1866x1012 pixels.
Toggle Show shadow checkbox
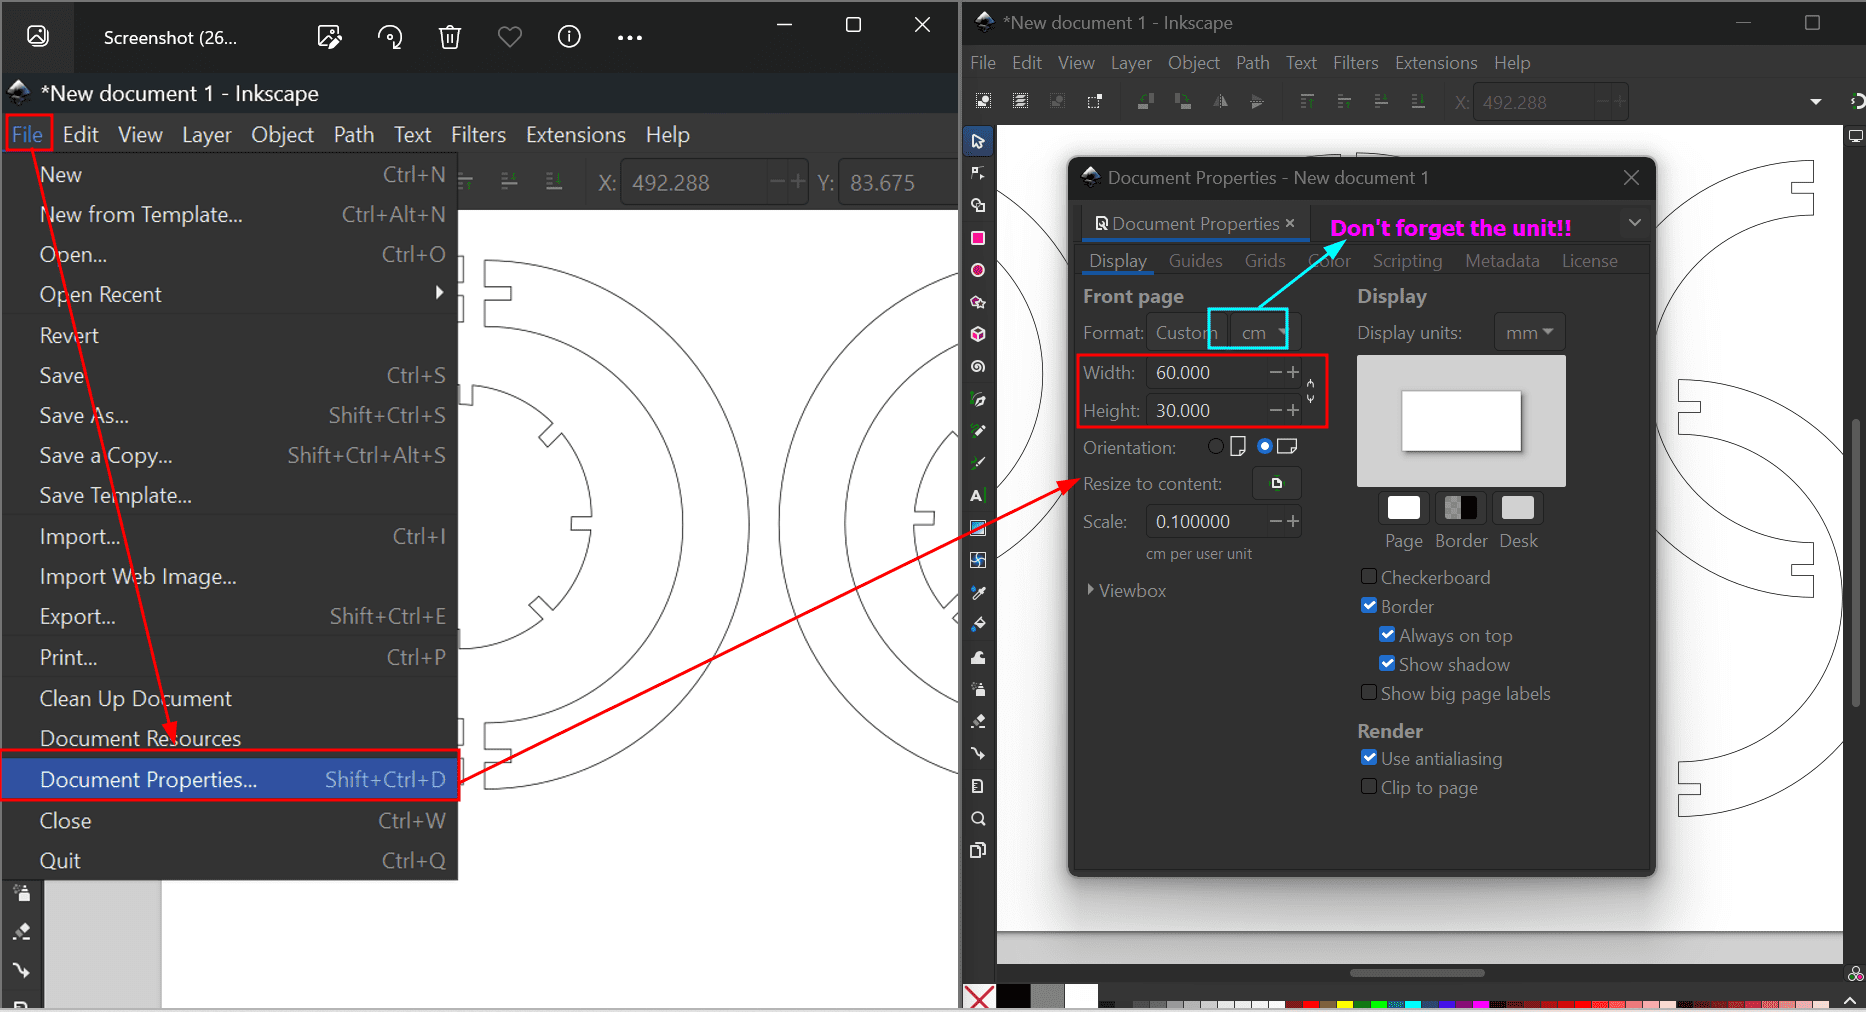tap(1387, 663)
